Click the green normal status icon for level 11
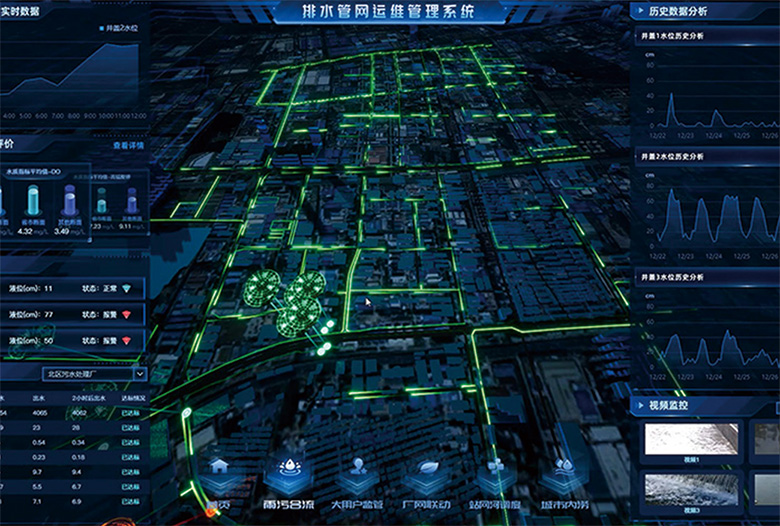 [x=127, y=289]
